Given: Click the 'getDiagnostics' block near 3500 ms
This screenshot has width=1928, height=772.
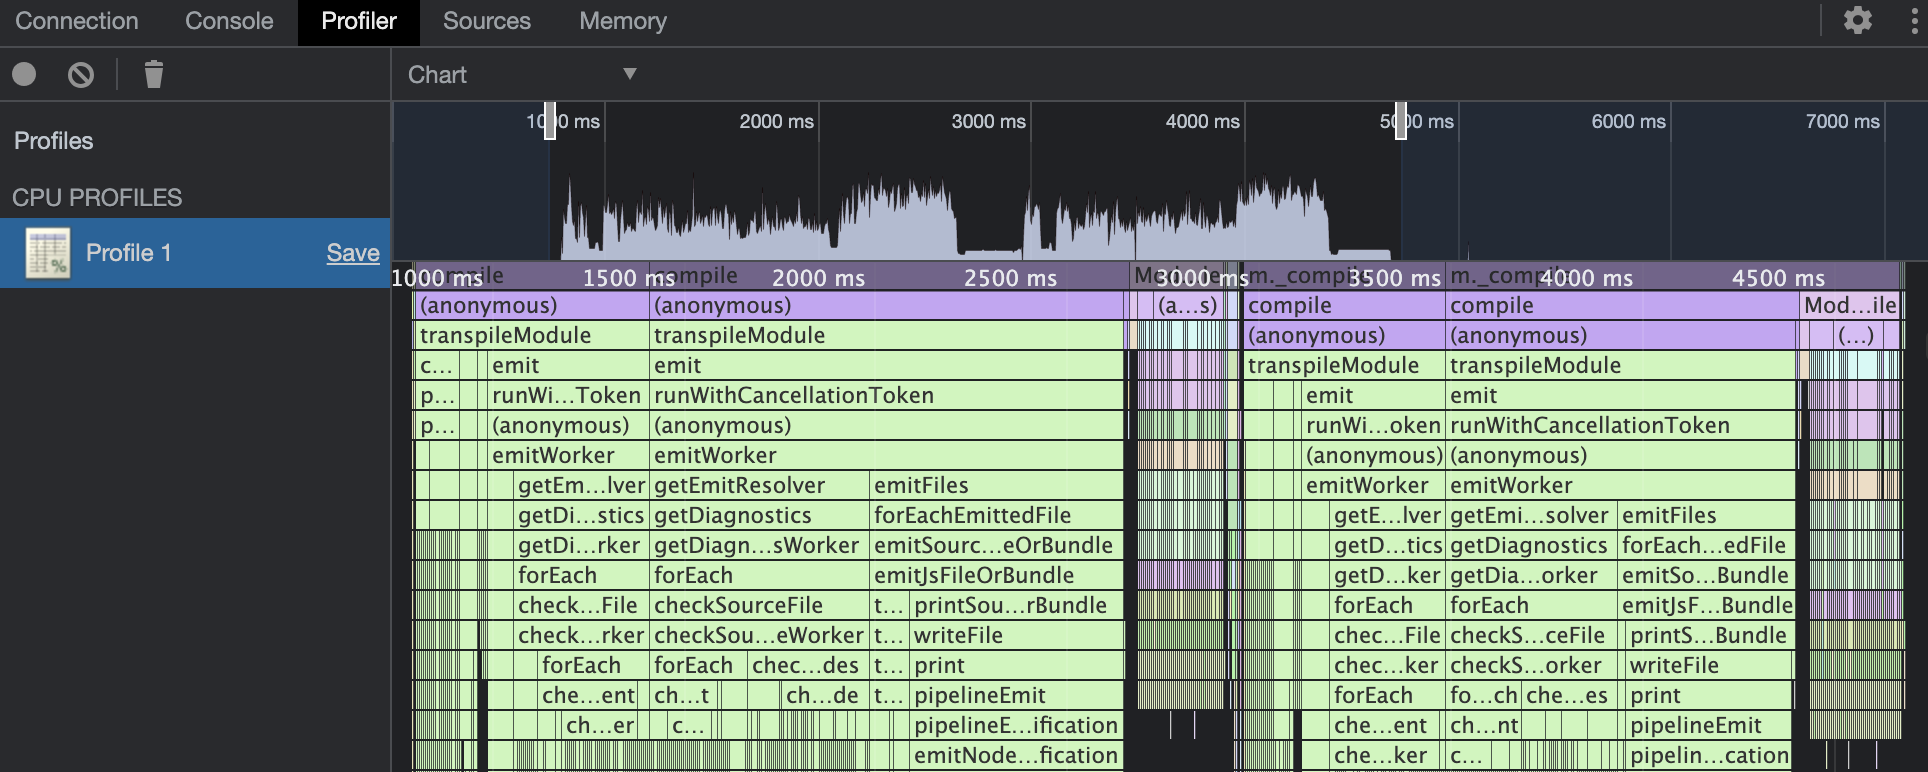Looking at the screenshot, I should (1533, 546).
